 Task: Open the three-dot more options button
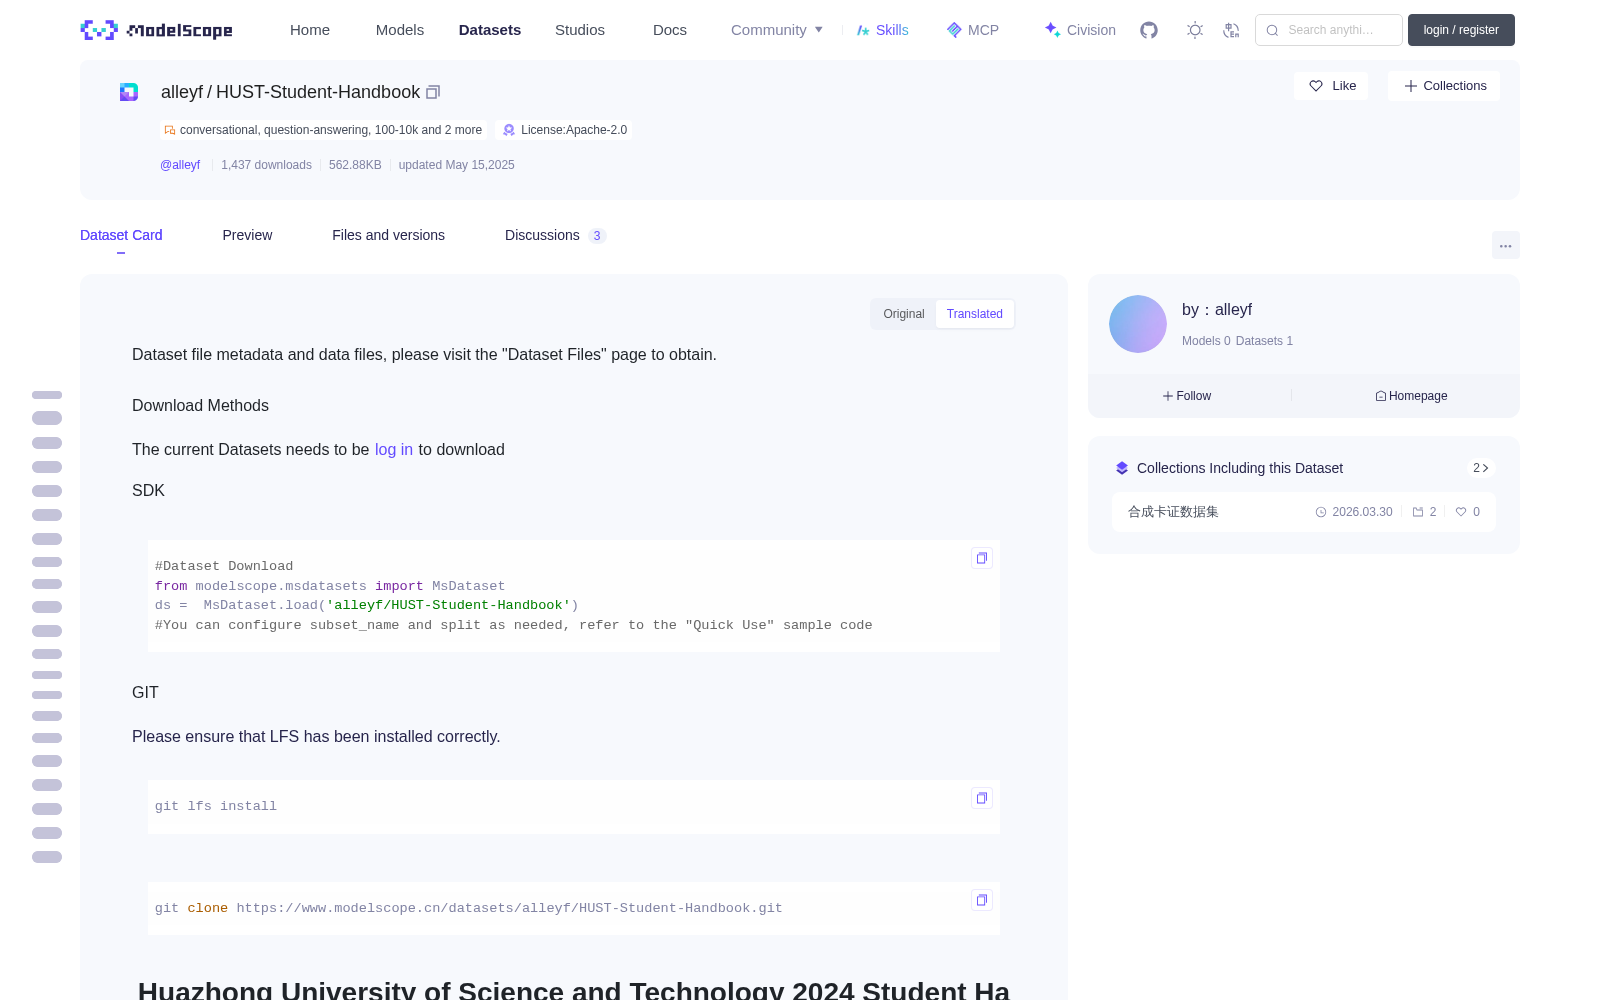(1506, 245)
